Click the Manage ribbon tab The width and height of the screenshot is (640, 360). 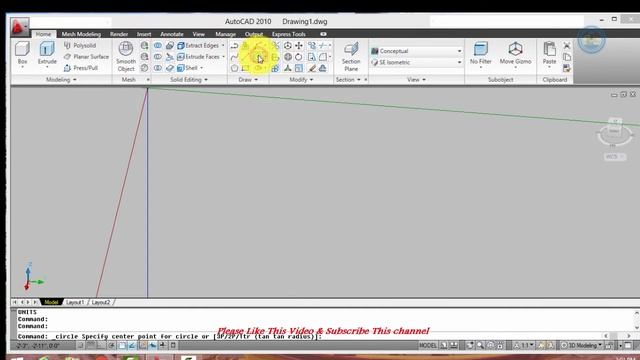(225, 34)
